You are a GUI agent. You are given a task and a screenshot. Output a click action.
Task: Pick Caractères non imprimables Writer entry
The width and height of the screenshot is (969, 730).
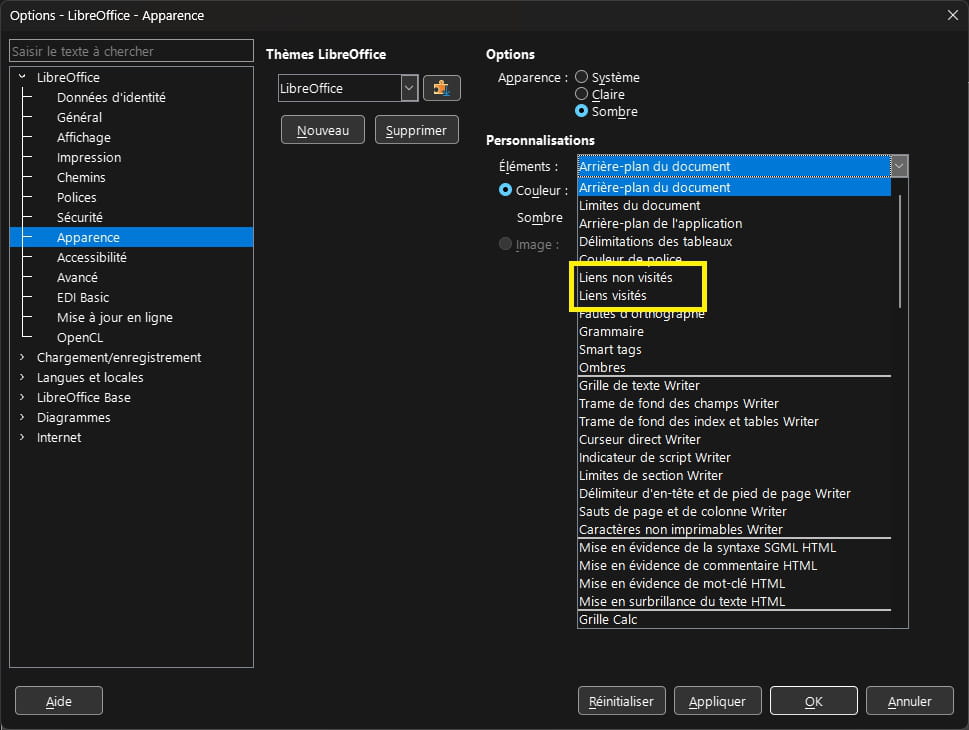[734, 529]
